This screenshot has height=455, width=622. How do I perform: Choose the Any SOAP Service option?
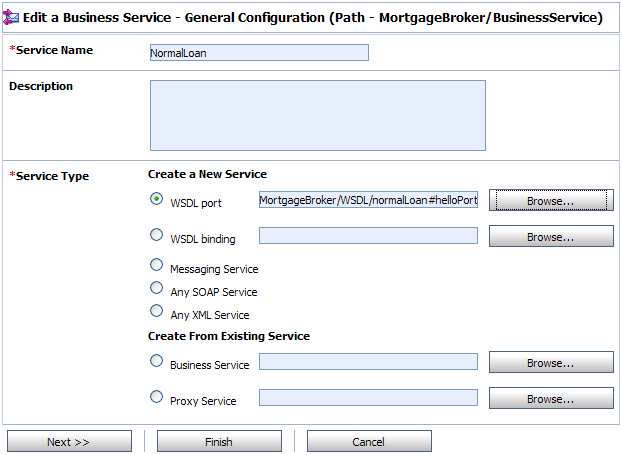156,288
